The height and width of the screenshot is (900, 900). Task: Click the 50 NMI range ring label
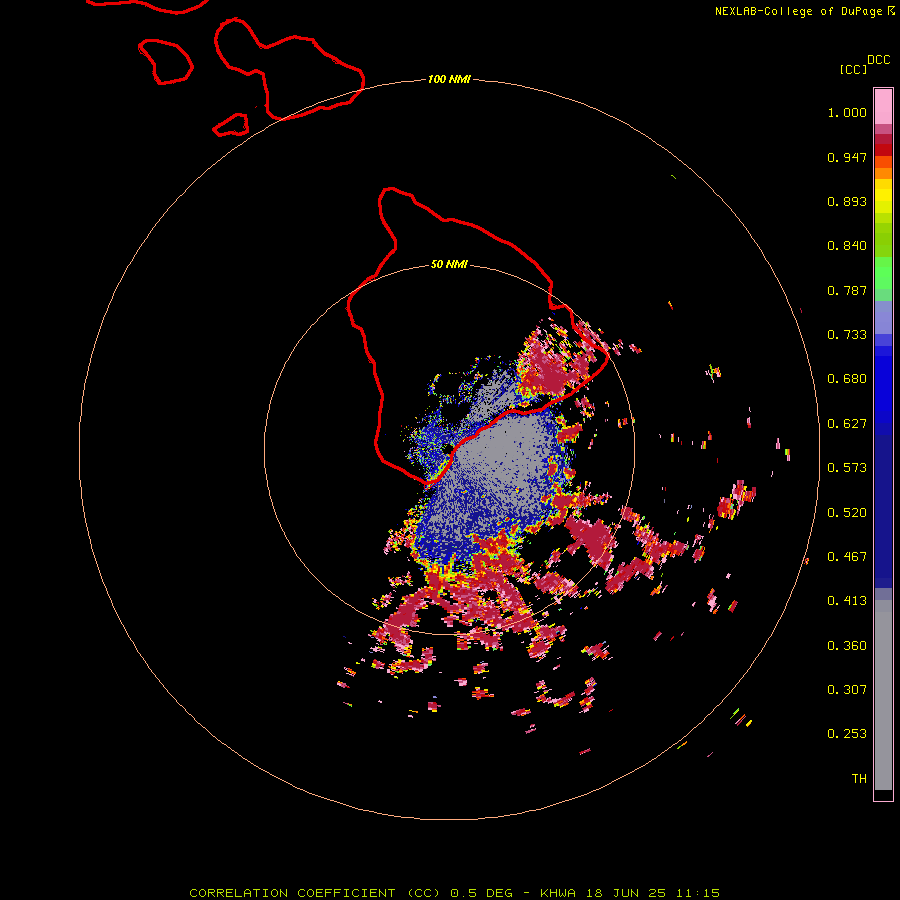tap(449, 264)
